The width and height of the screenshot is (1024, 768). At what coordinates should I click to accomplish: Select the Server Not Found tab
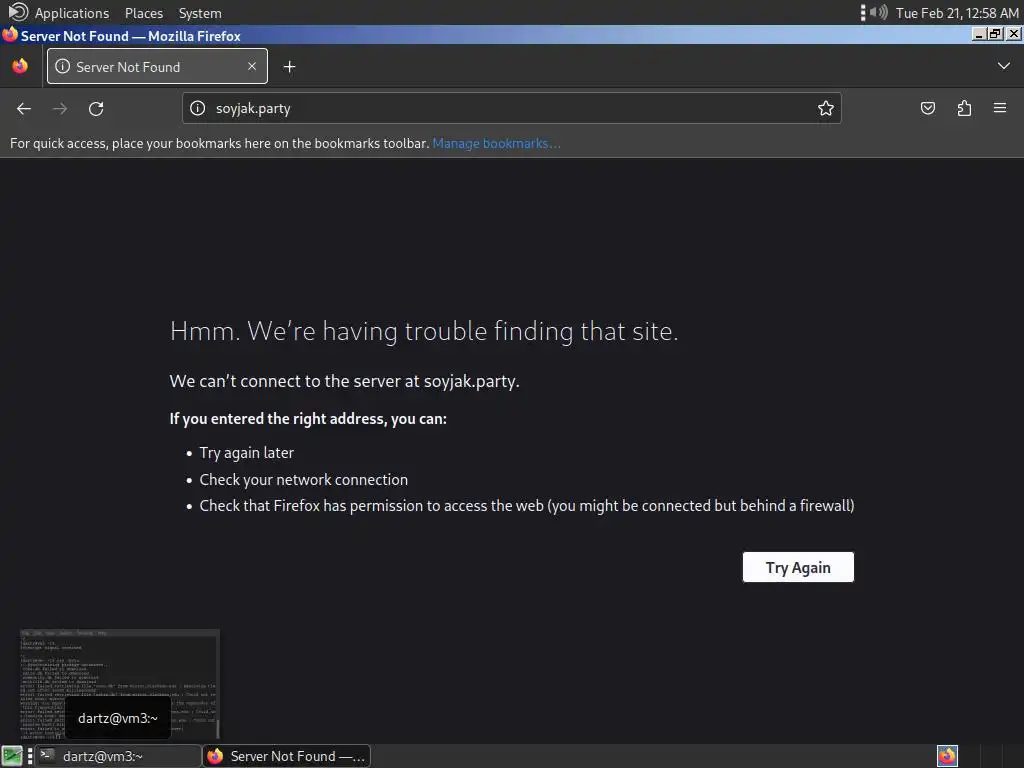point(157,66)
